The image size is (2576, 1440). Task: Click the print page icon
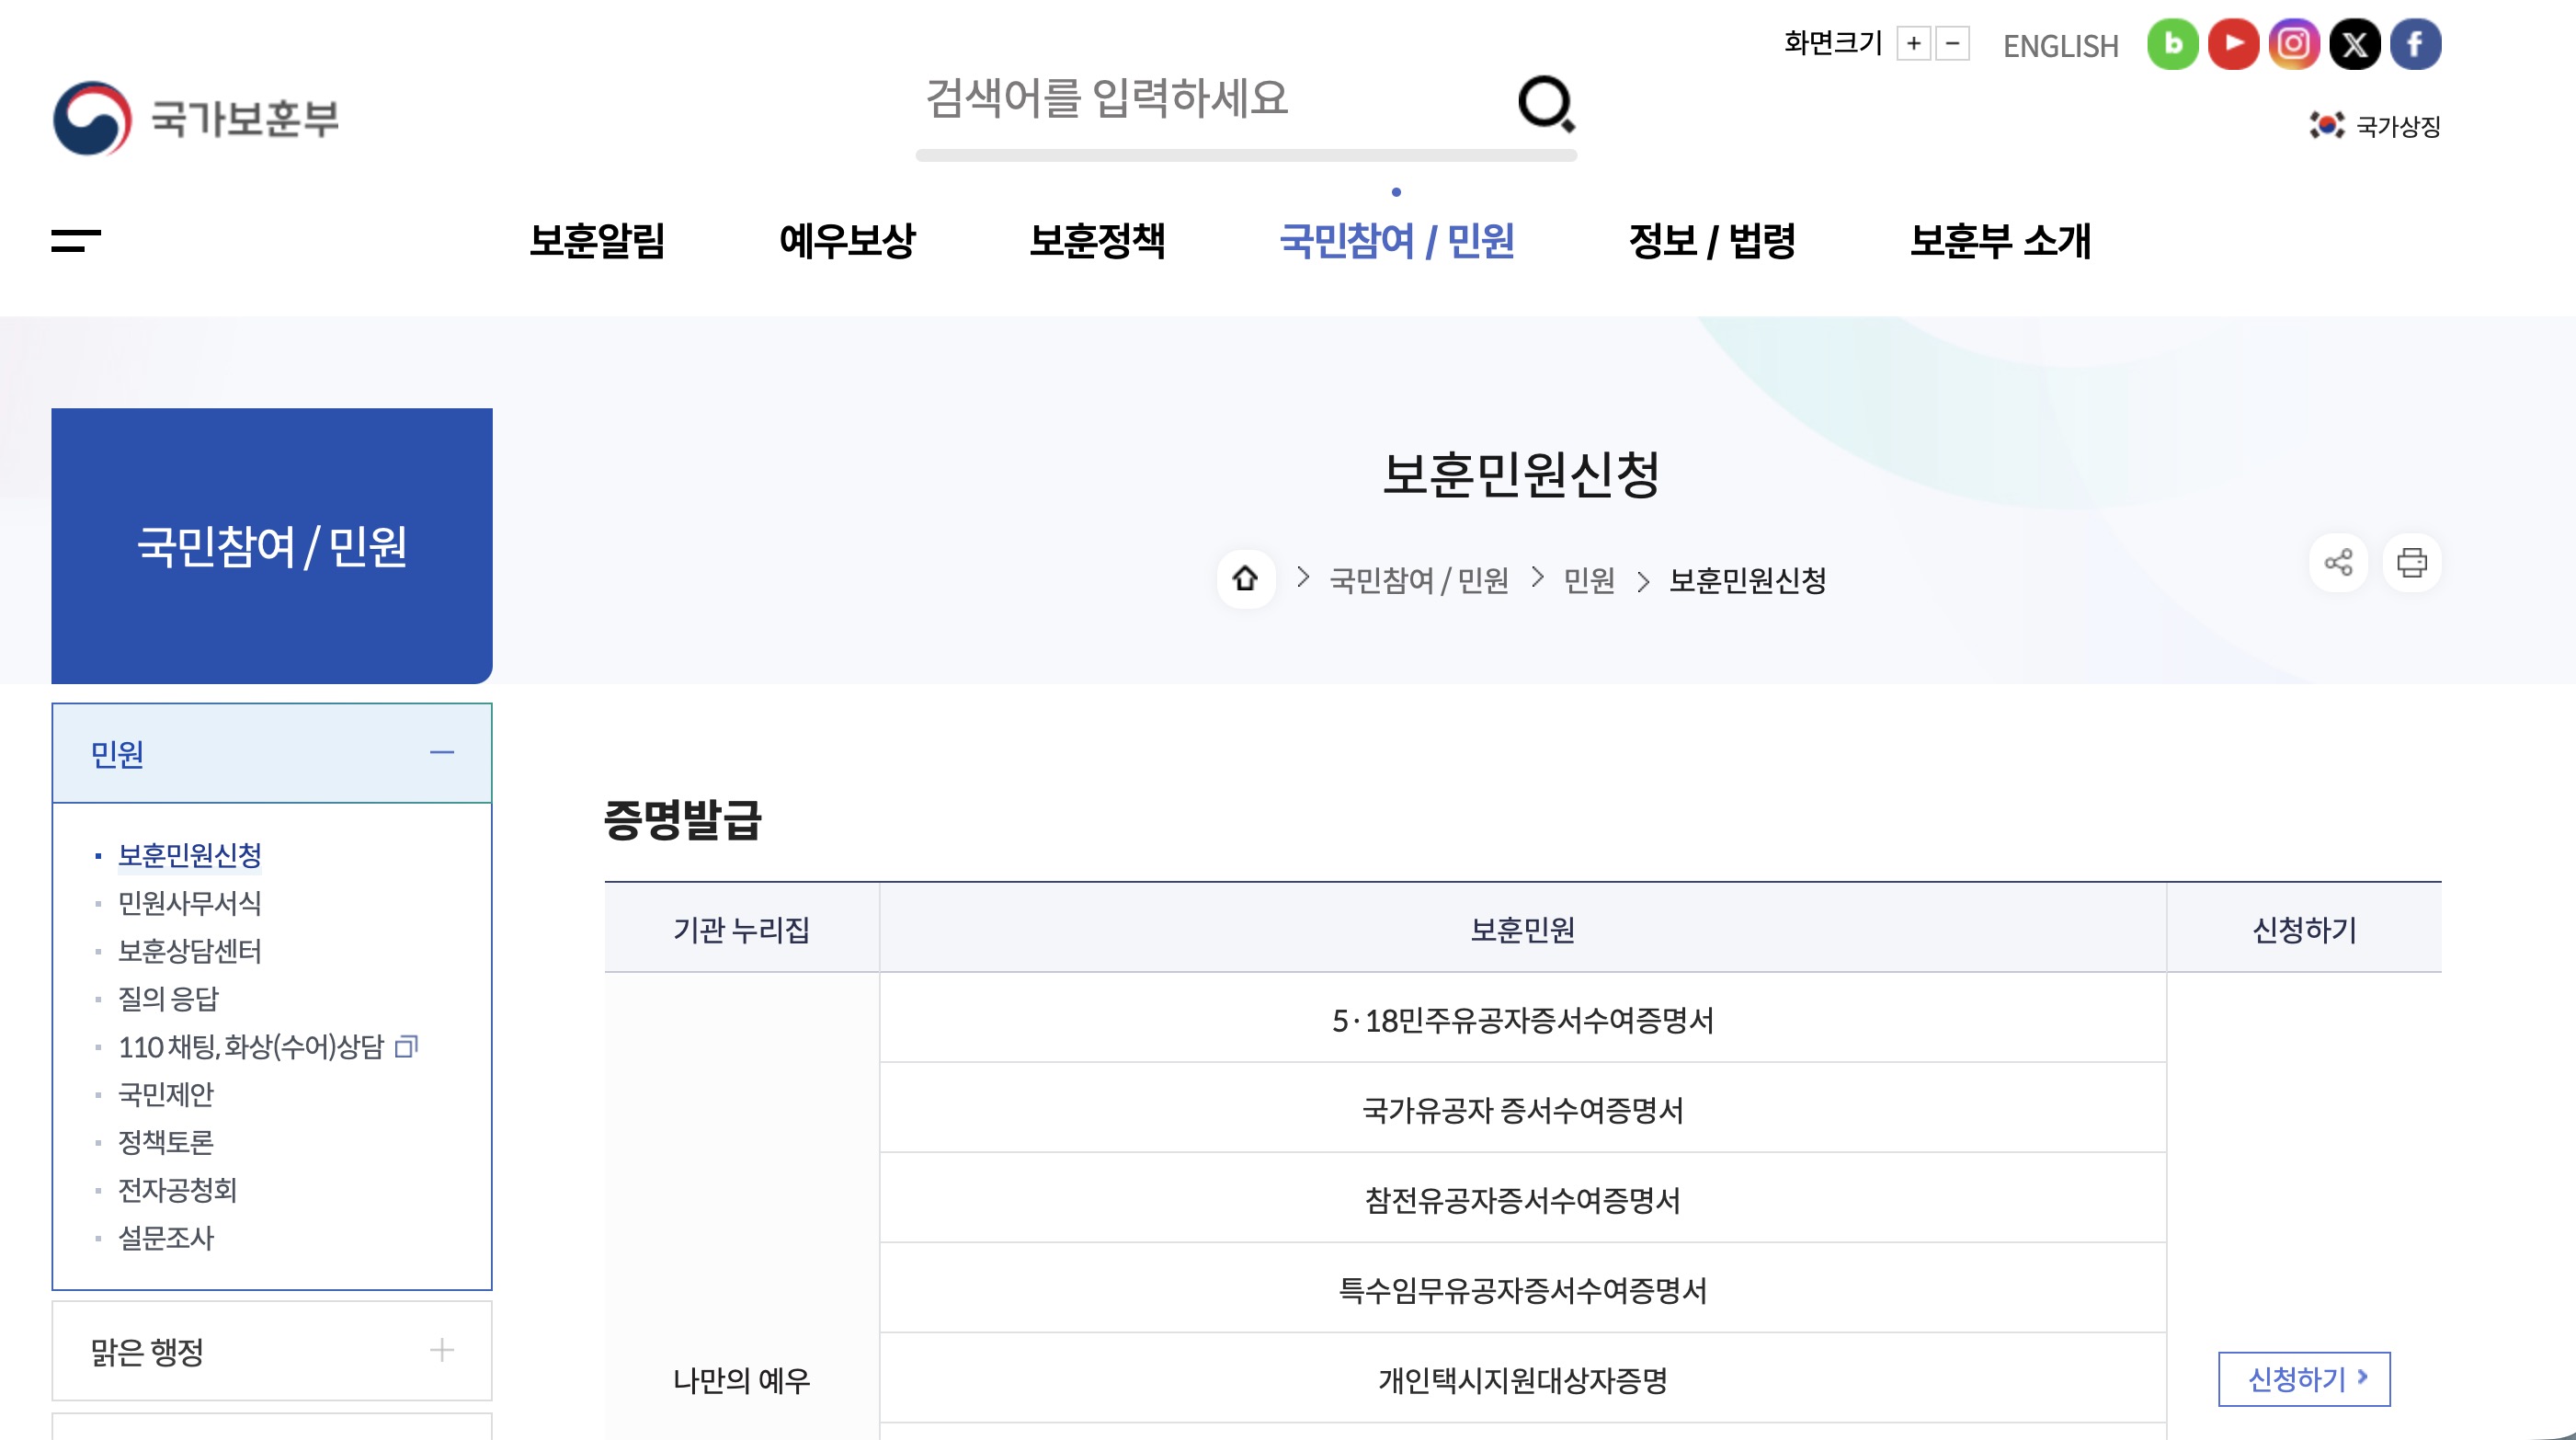click(x=2411, y=562)
